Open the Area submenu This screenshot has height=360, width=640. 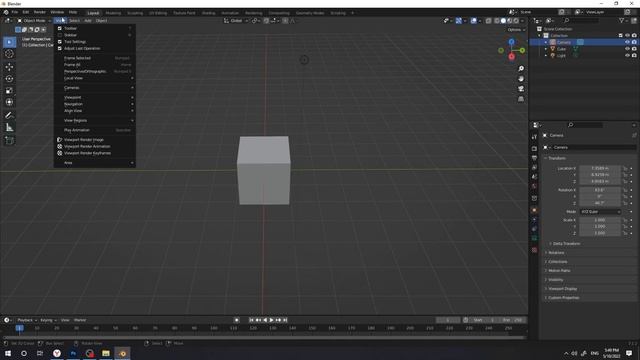95,163
